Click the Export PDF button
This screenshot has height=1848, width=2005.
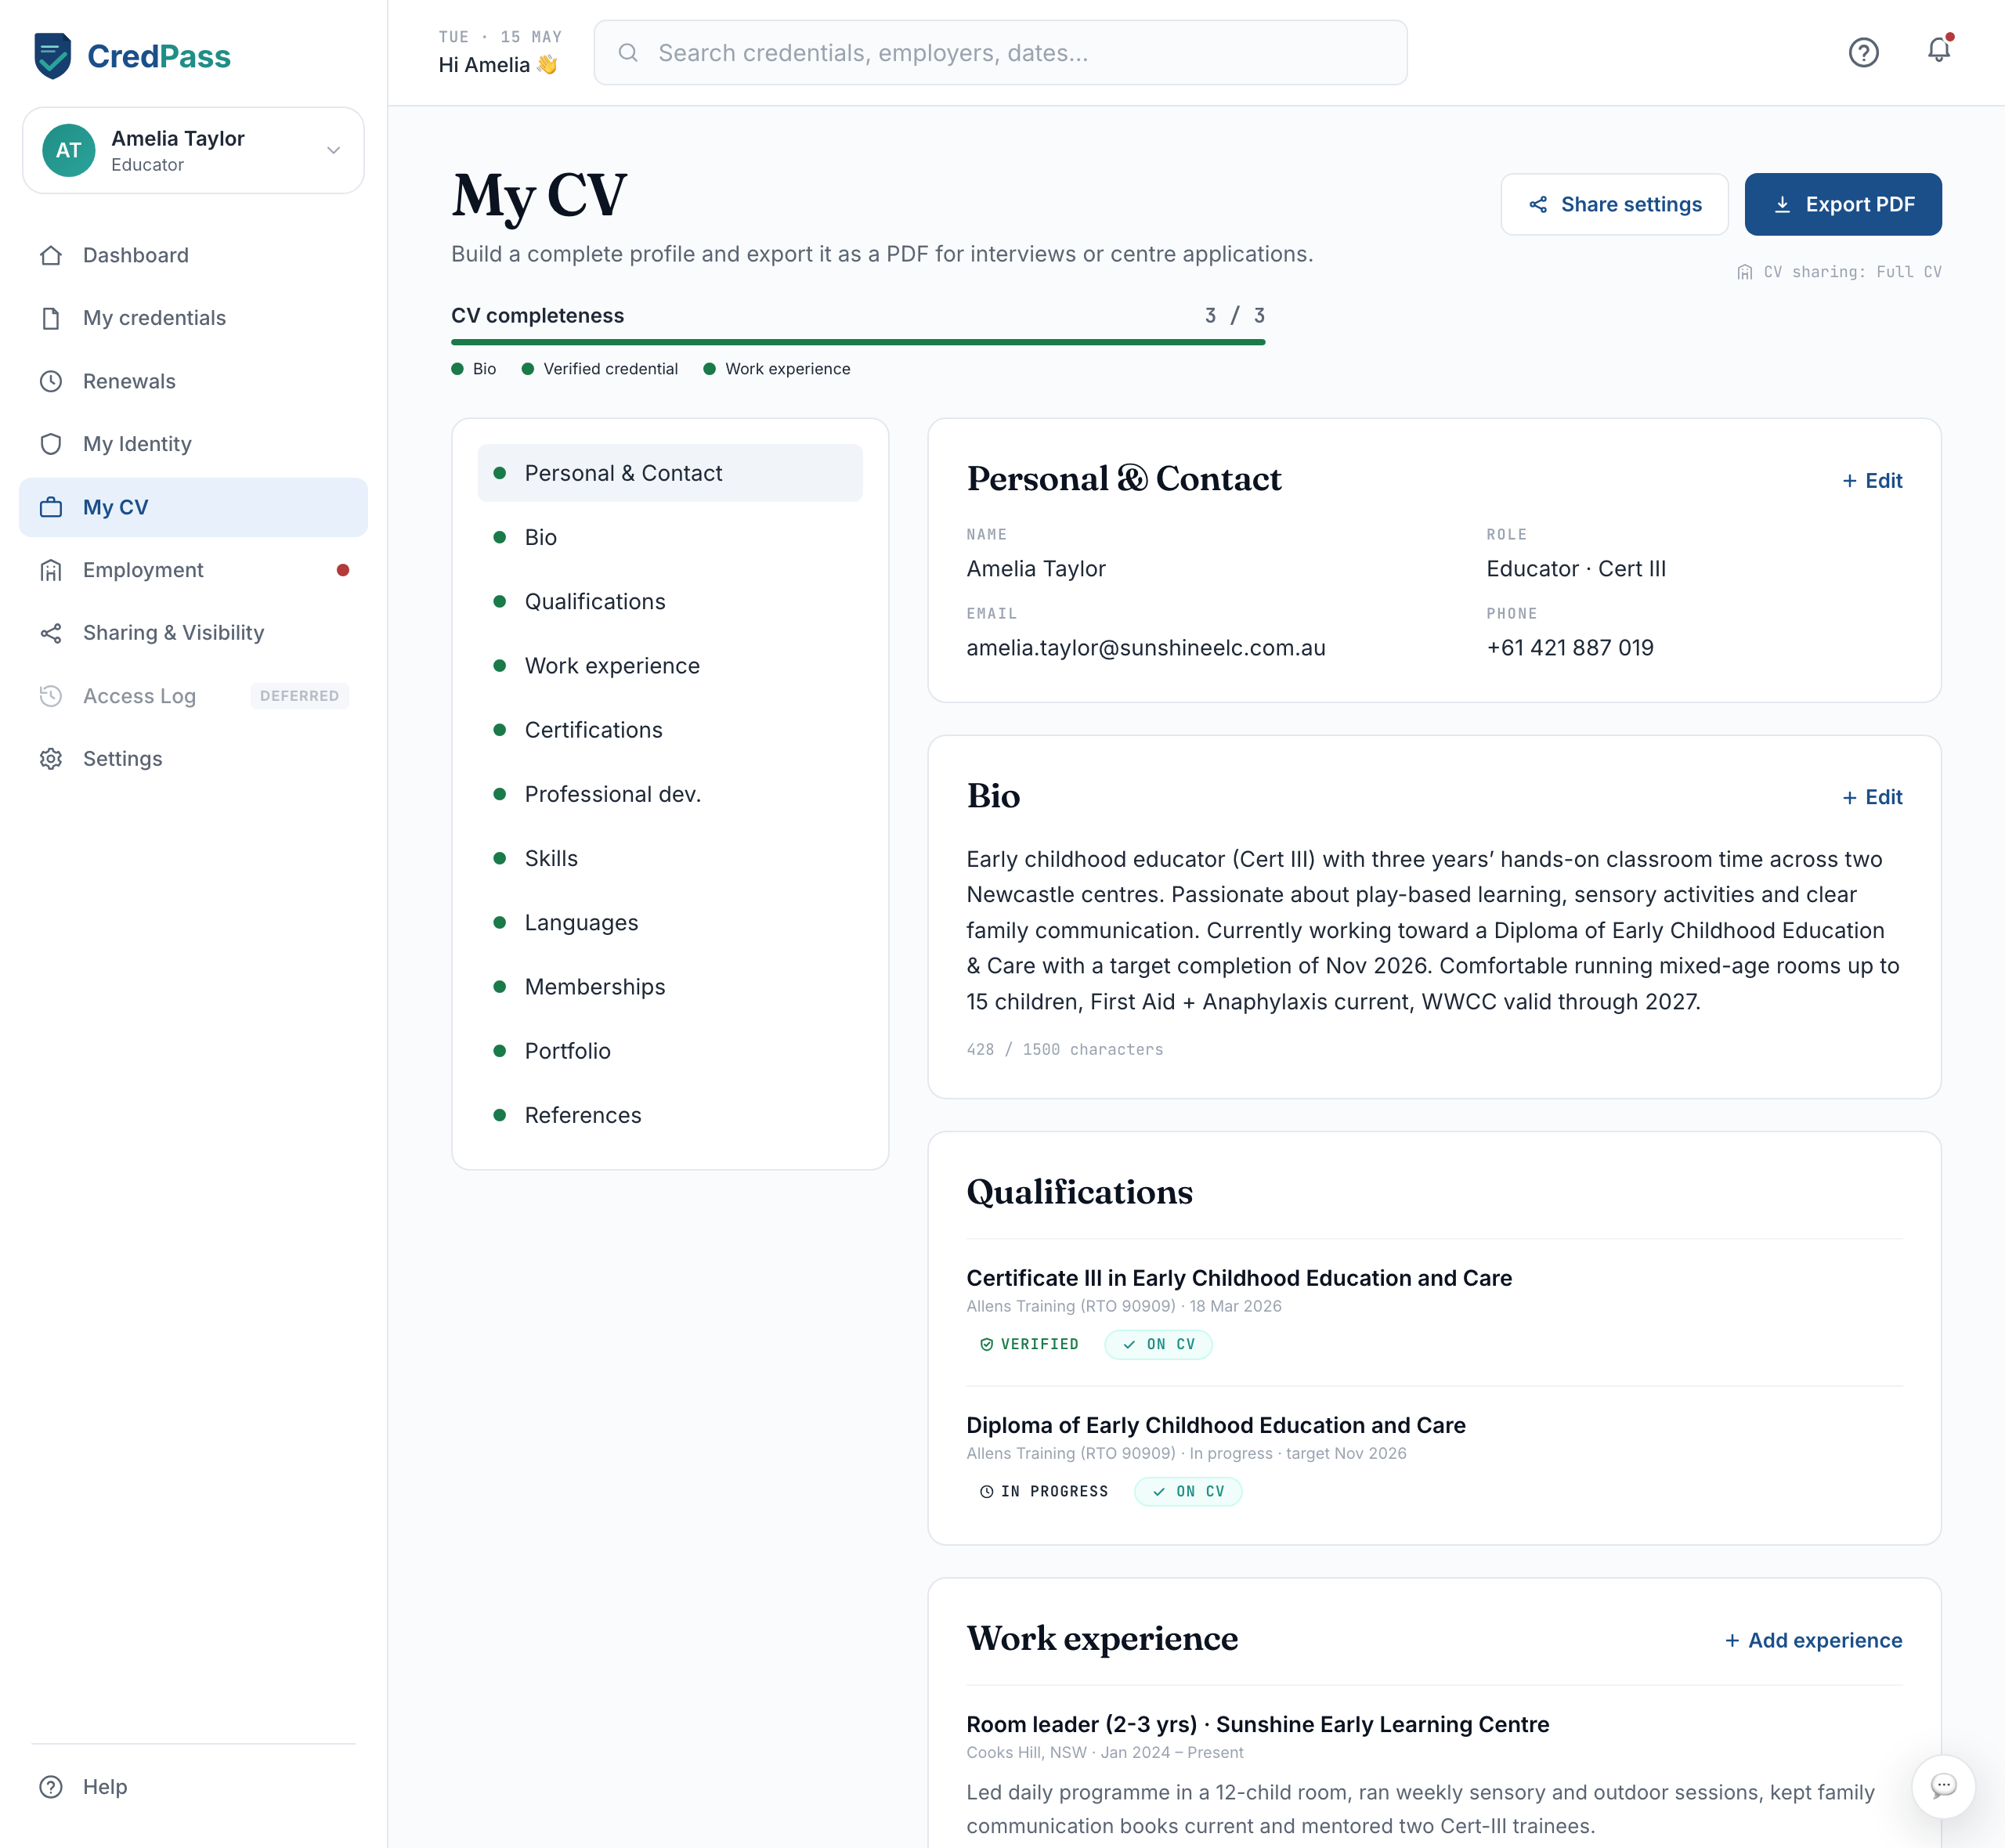(x=1843, y=204)
